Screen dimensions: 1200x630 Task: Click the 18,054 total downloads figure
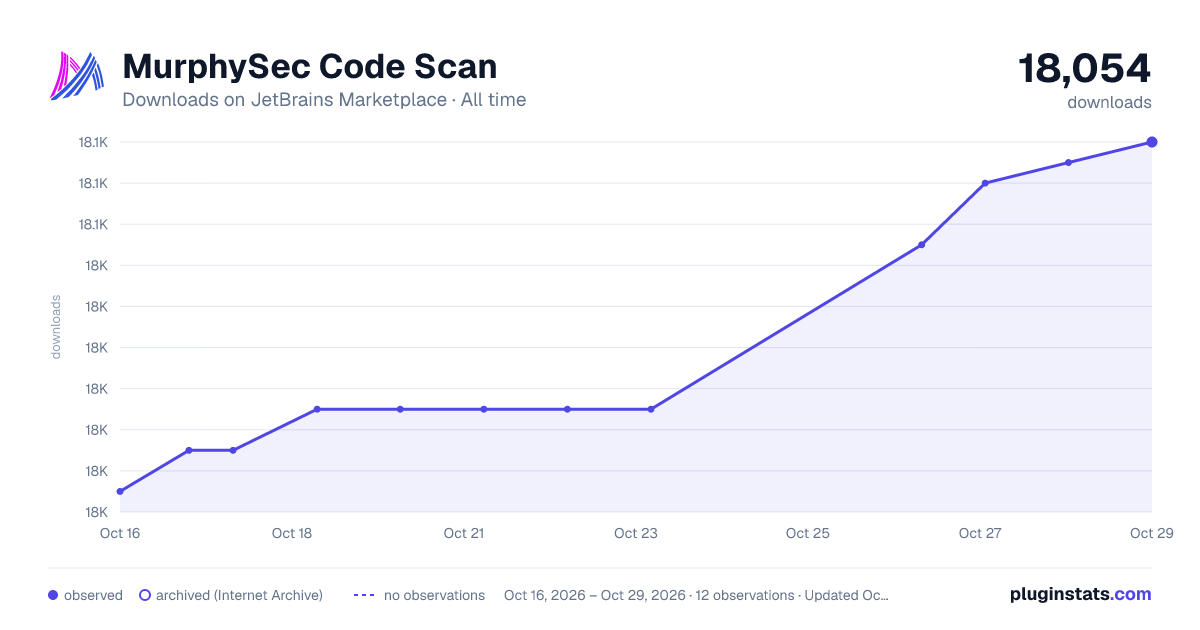coord(1084,69)
